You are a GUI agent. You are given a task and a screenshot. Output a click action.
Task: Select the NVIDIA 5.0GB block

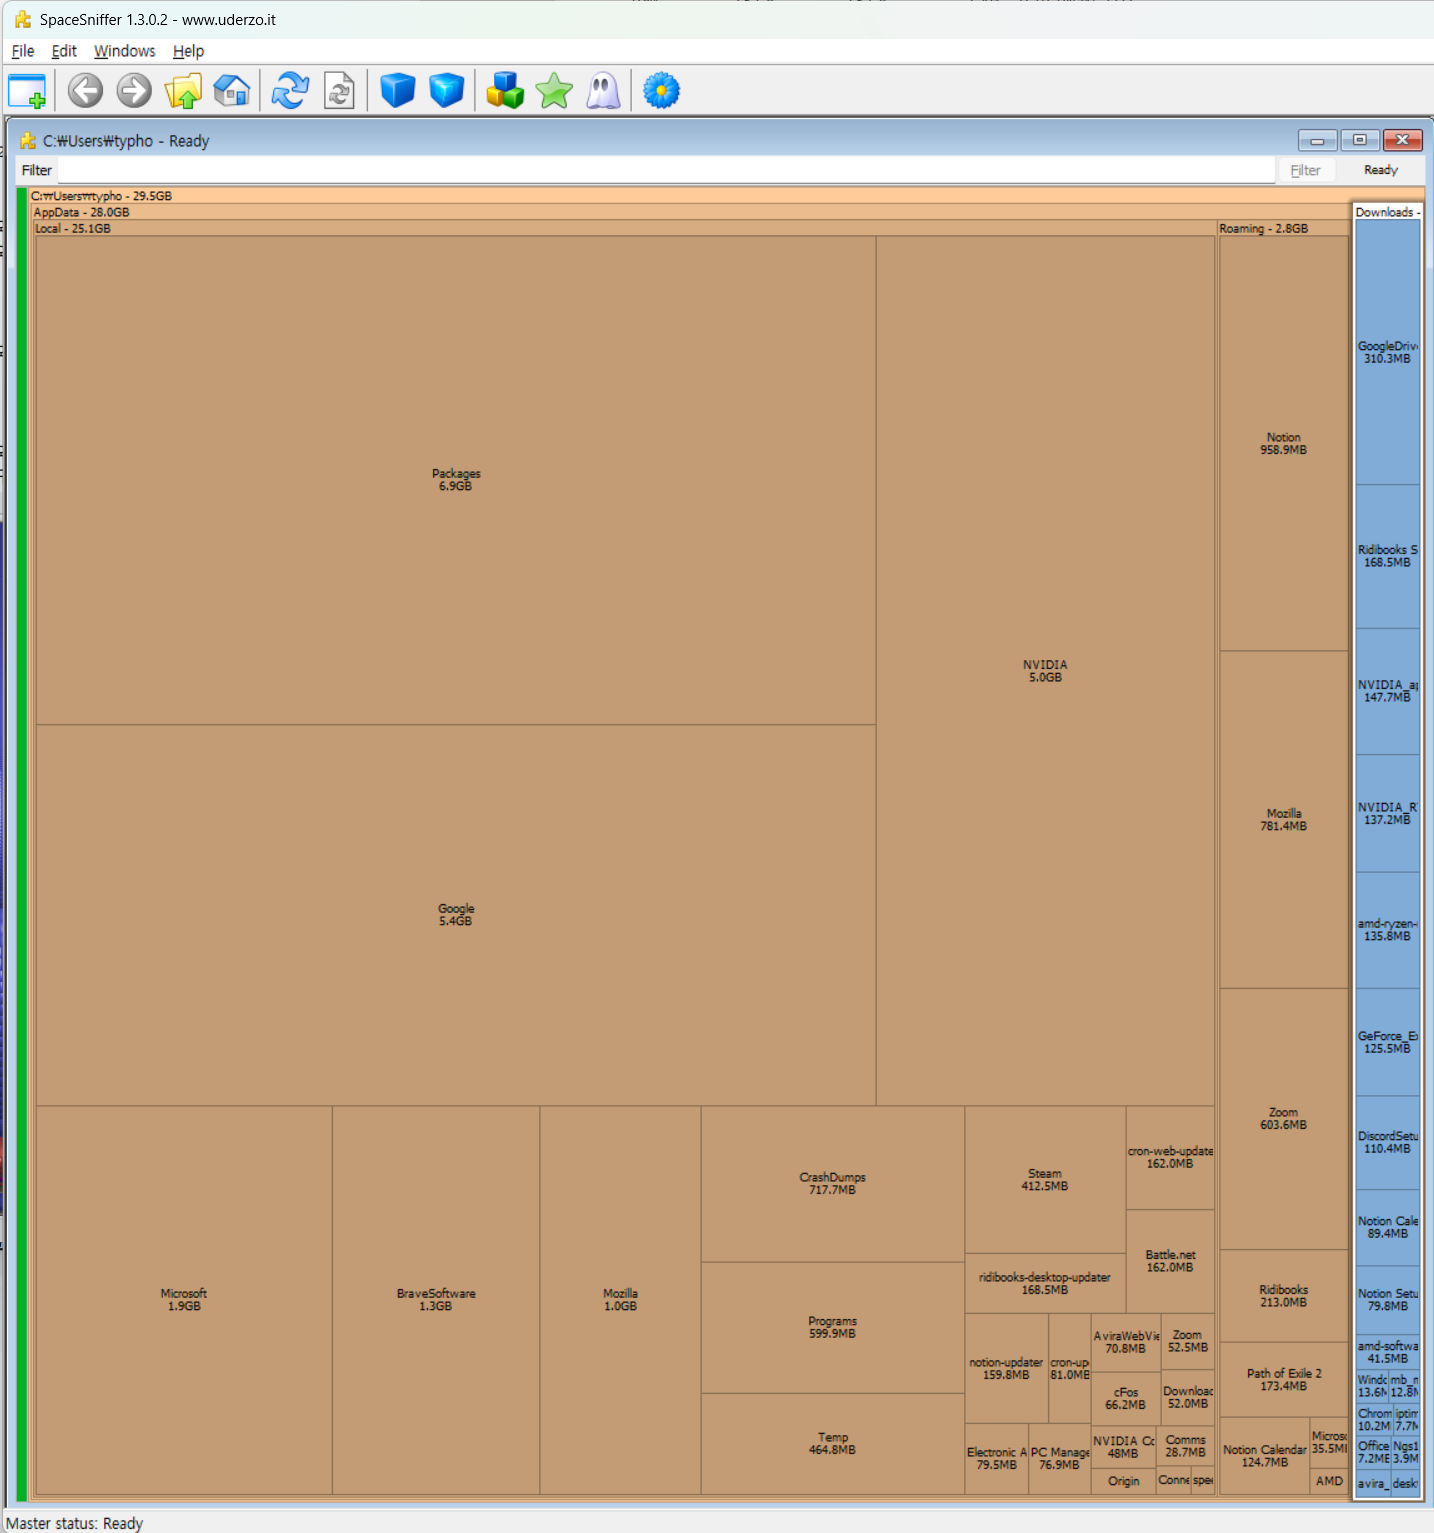click(1045, 671)
